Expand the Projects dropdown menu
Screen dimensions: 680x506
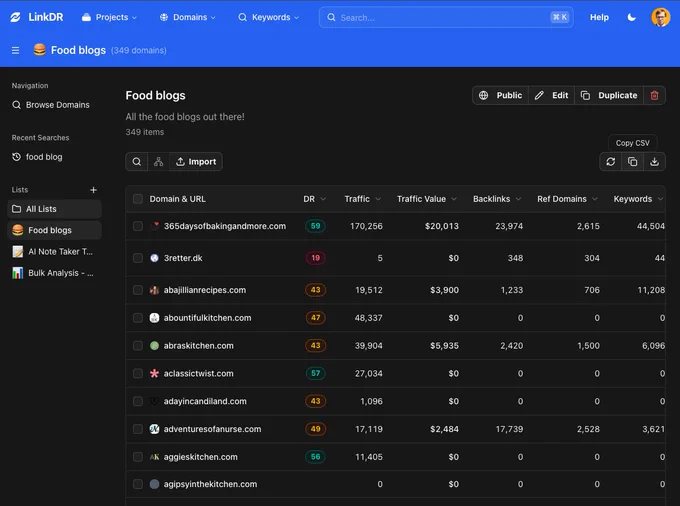tap(109, 17)
